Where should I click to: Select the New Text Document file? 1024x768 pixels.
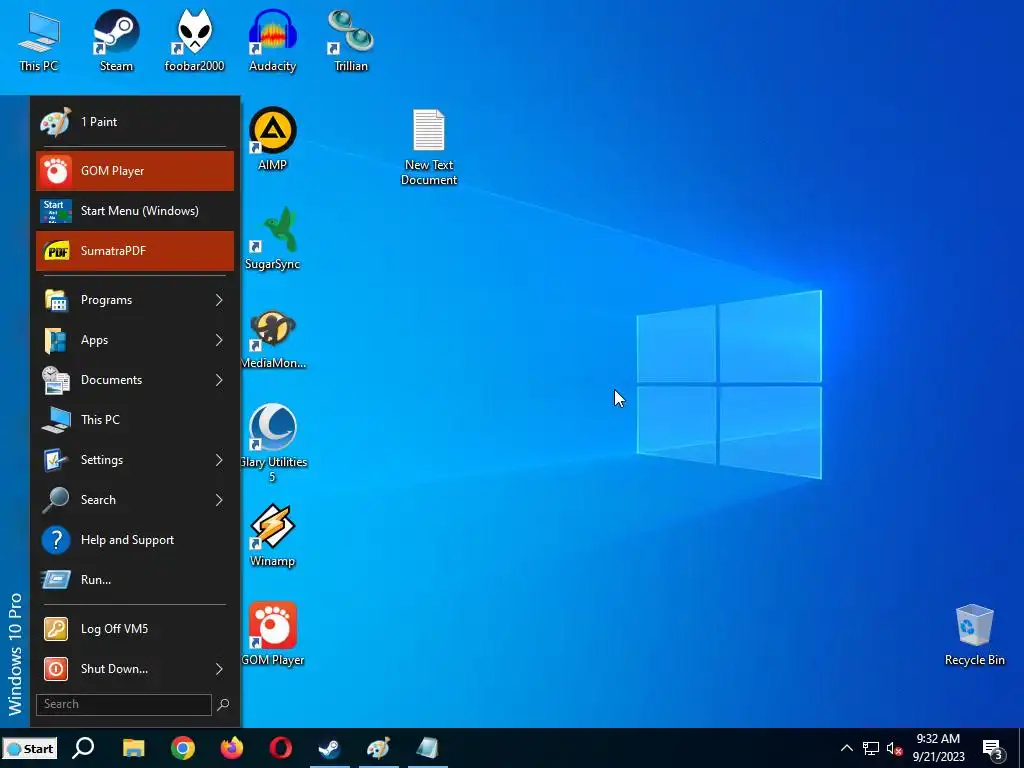[428, 147]
